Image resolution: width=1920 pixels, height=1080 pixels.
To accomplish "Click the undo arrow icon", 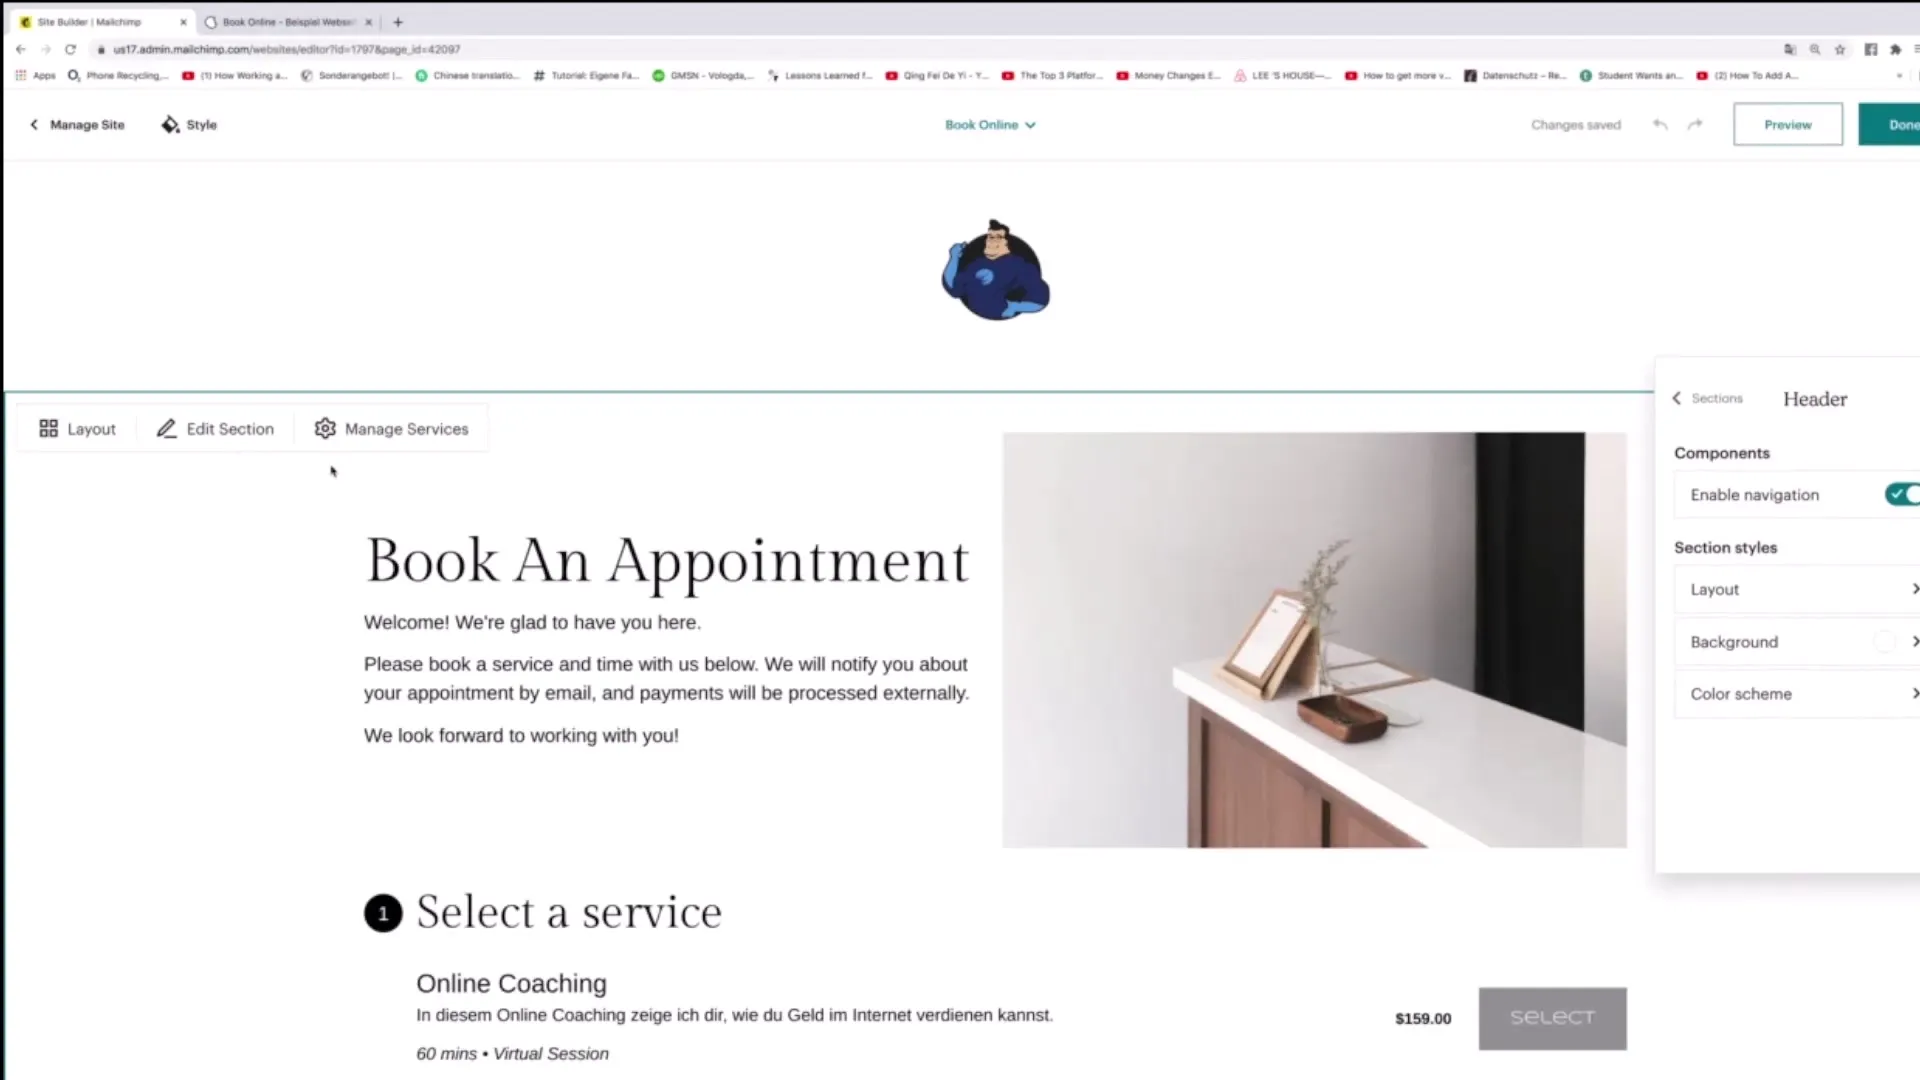I will [1659, 123].
